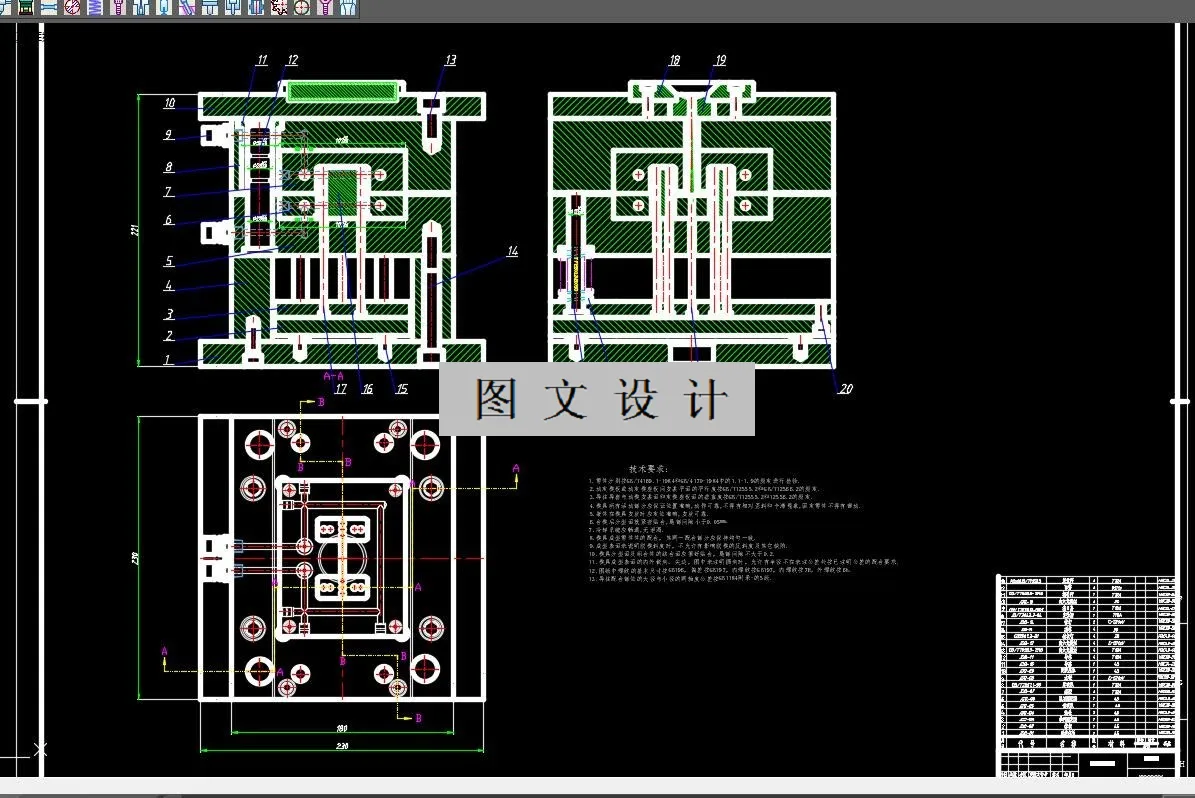Click part balloon number 11
1195x798 pixels.
(x=261, y=60)
